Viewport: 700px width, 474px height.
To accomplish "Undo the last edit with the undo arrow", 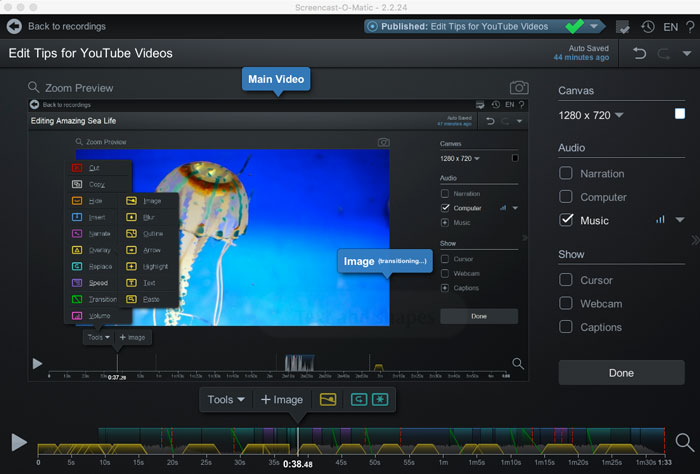I will 639,54.
